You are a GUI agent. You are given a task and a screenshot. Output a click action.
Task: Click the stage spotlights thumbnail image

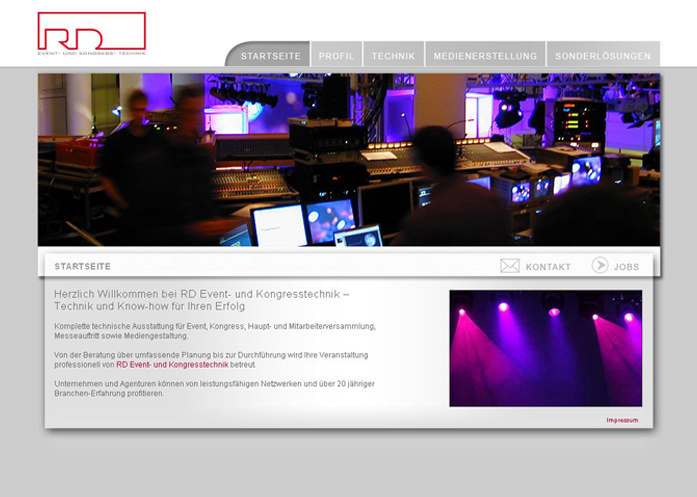pos(545,348)
